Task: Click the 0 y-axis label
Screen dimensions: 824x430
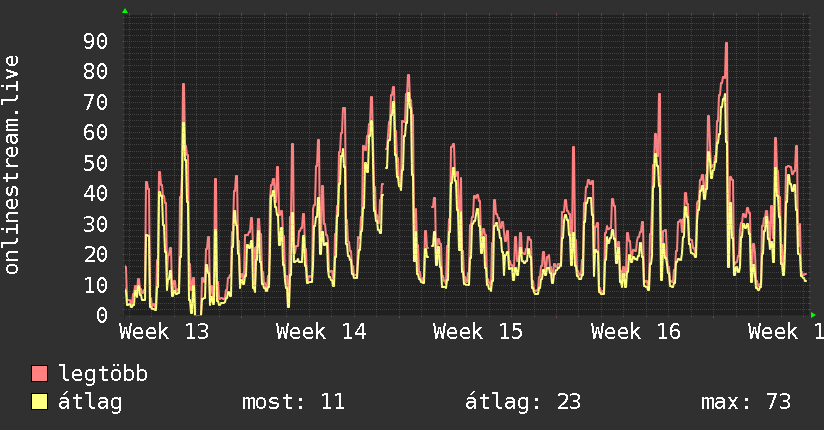Action: point(102,315)
